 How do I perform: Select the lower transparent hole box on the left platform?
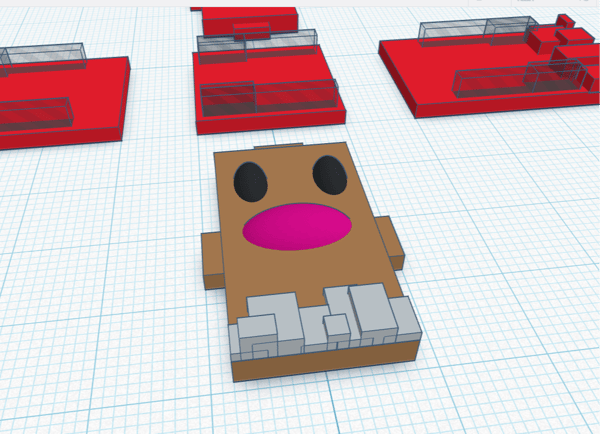tap(35, 115)
